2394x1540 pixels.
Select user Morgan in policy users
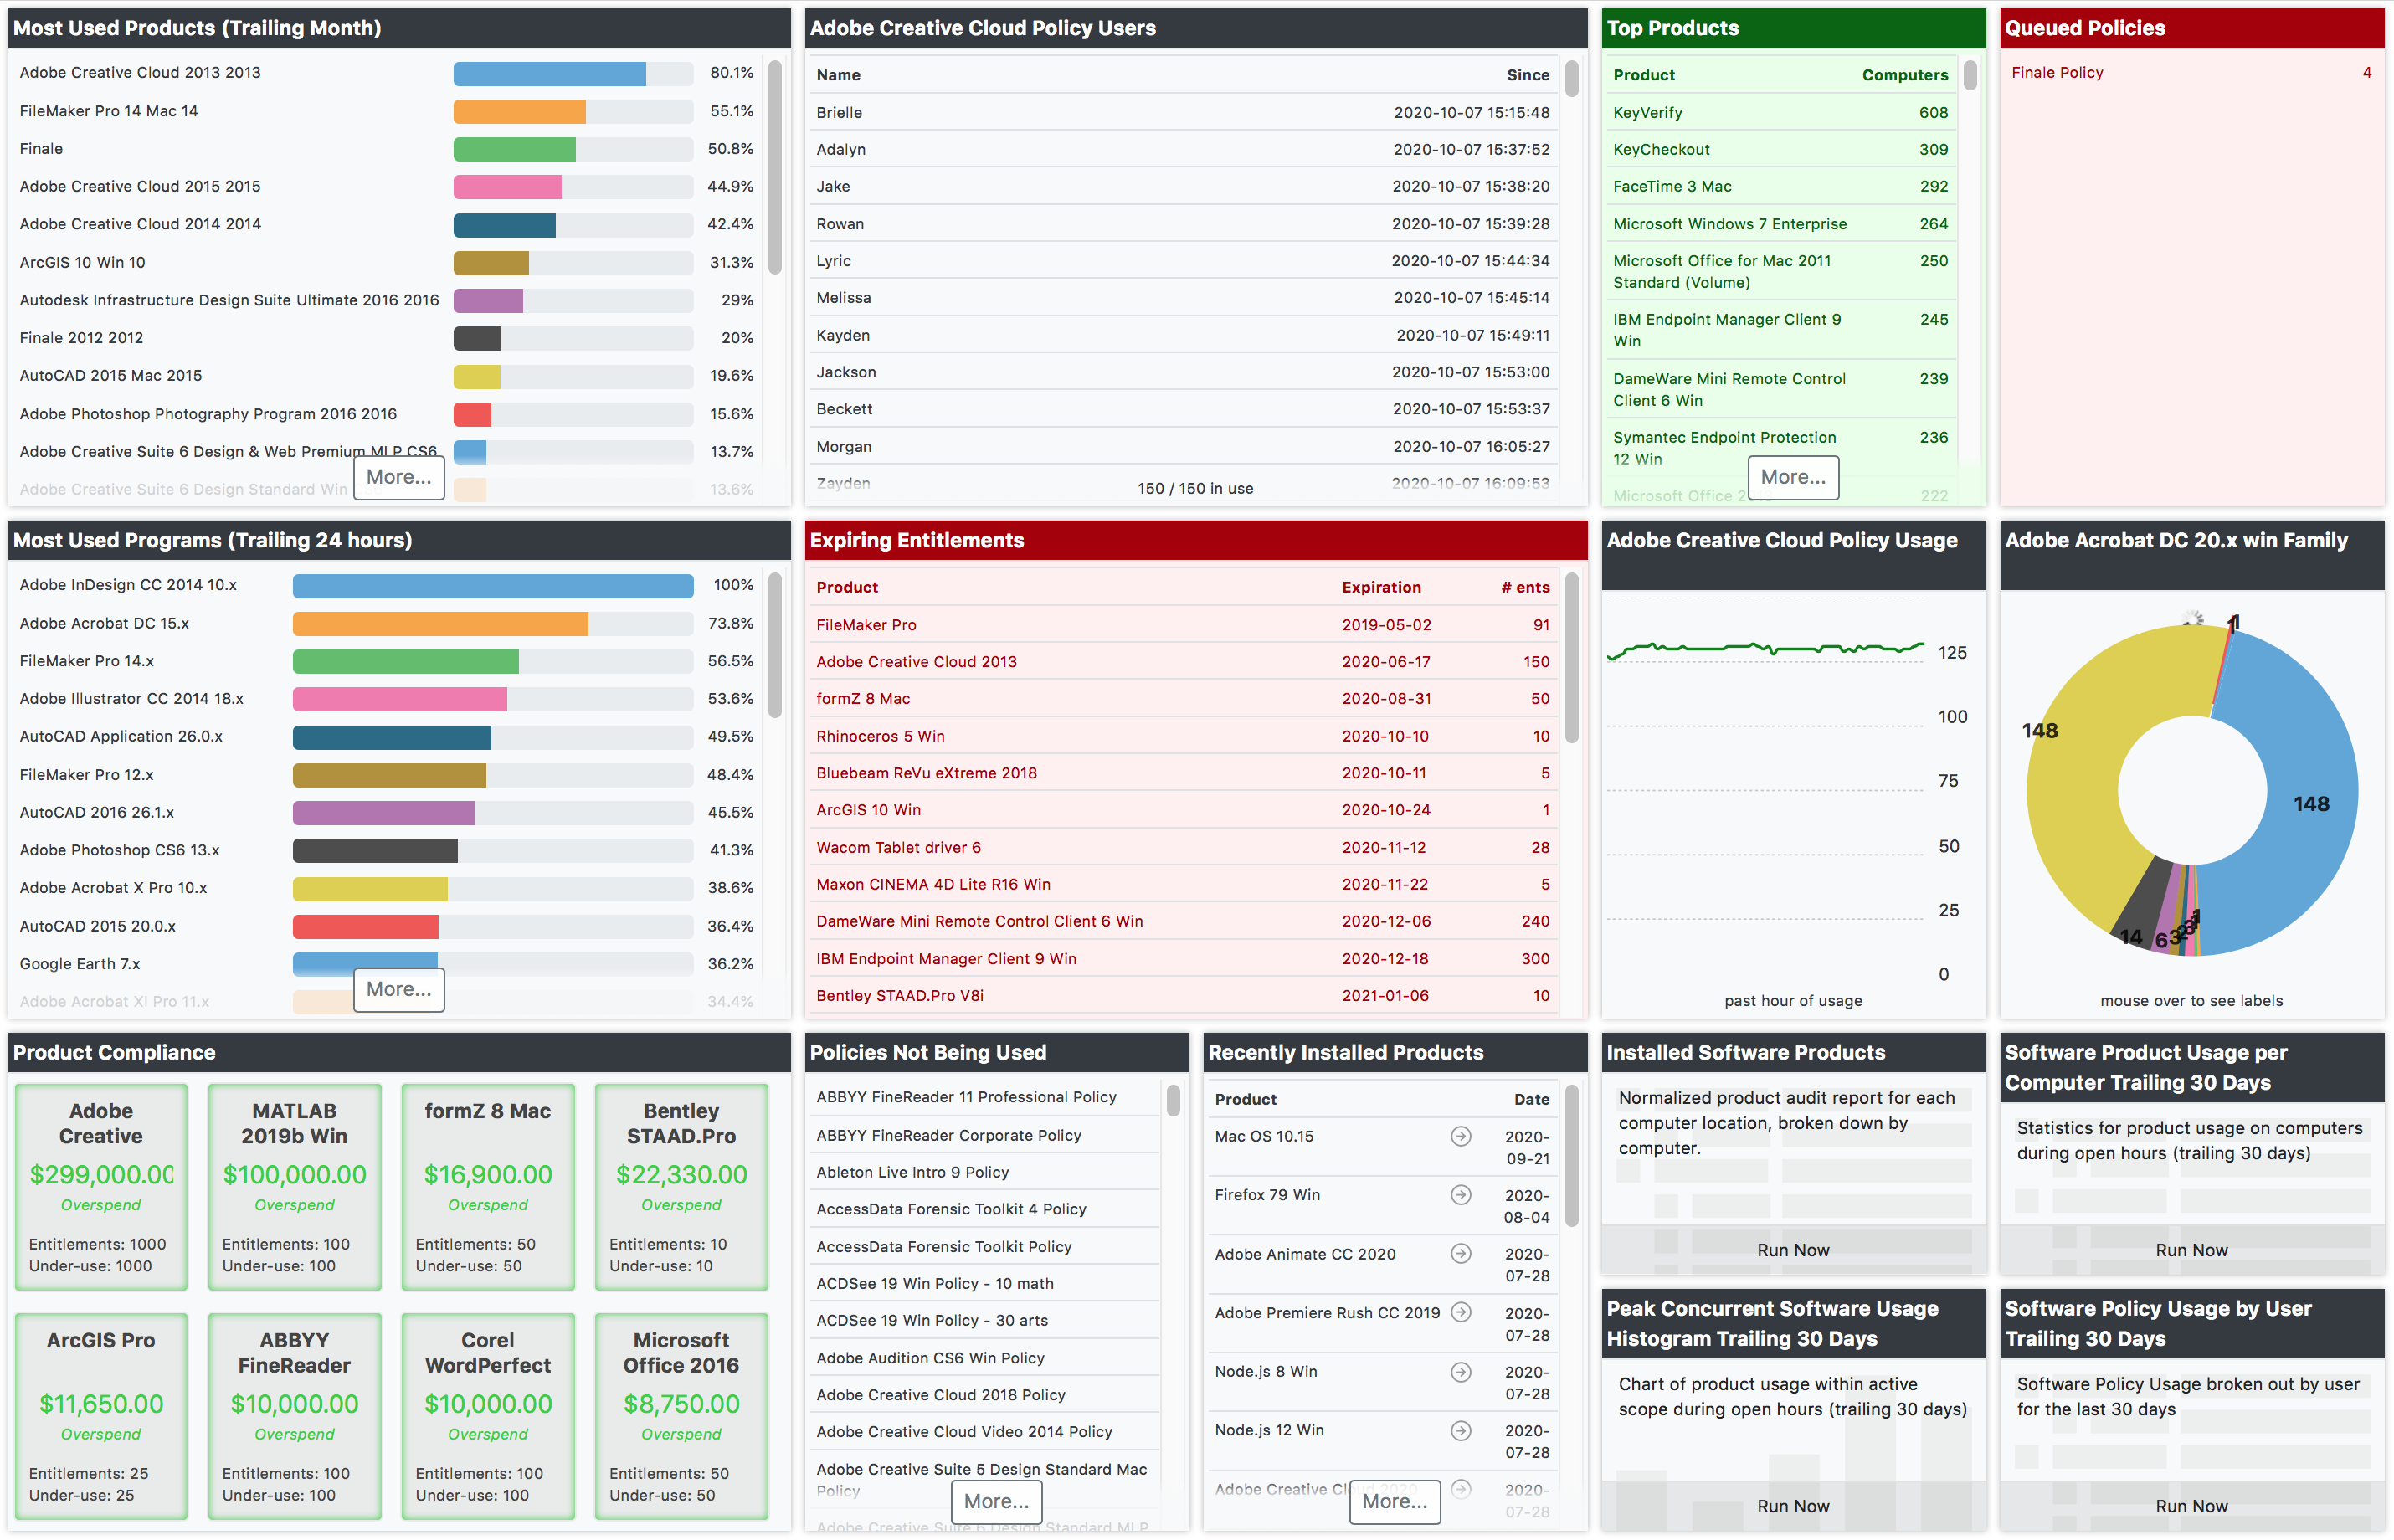tap(1182, 446)
